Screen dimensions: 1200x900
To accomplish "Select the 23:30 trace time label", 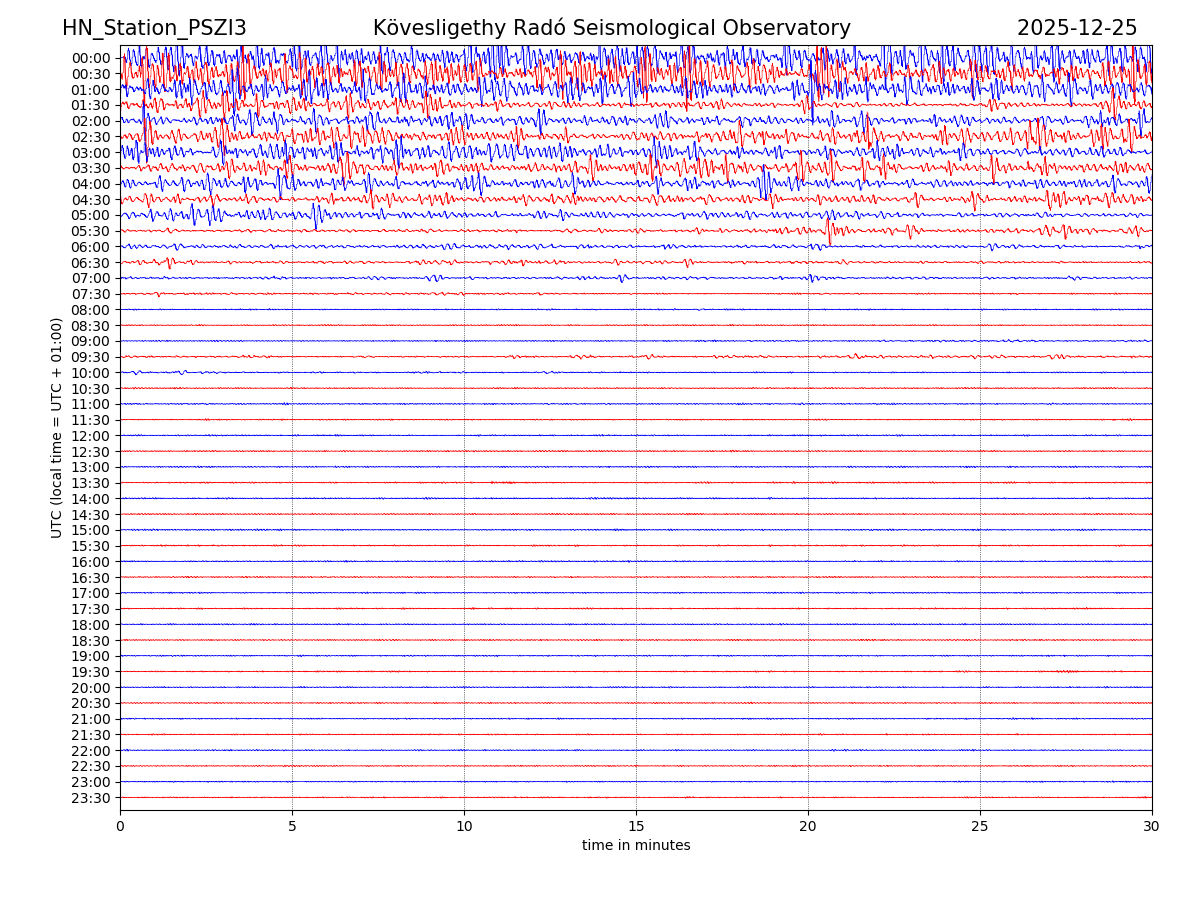I will (x=91, y=798).
